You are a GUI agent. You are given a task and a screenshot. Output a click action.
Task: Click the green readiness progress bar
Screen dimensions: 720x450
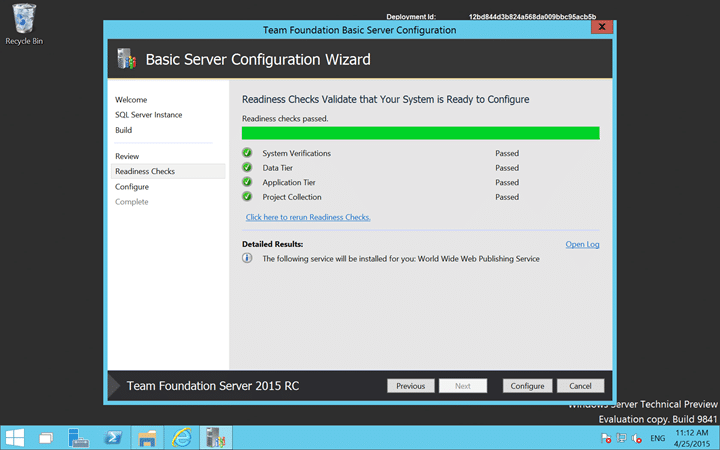[x=421, y=133]
